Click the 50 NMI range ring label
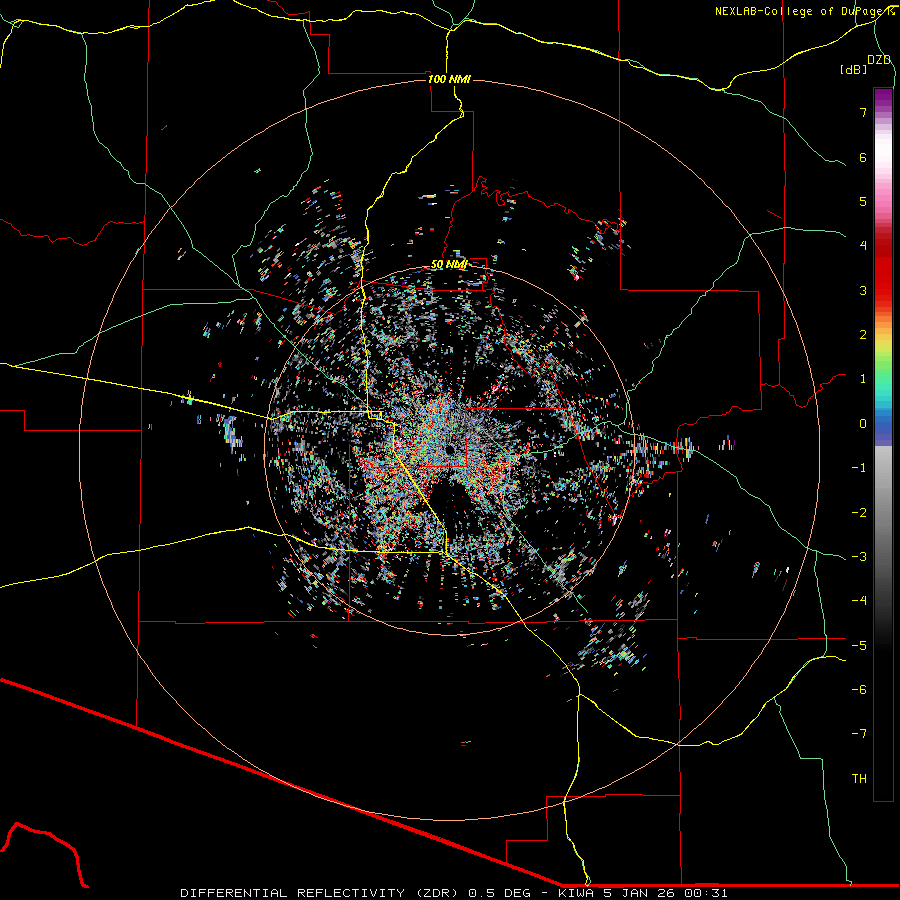The width and height of the screenshot is (900, 900). 449,265
